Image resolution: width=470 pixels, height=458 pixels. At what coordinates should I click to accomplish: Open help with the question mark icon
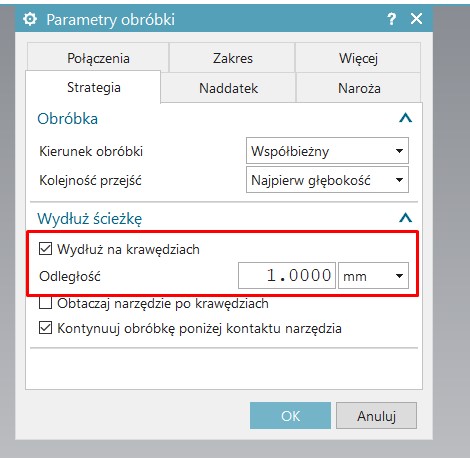(x=392, y=19)
